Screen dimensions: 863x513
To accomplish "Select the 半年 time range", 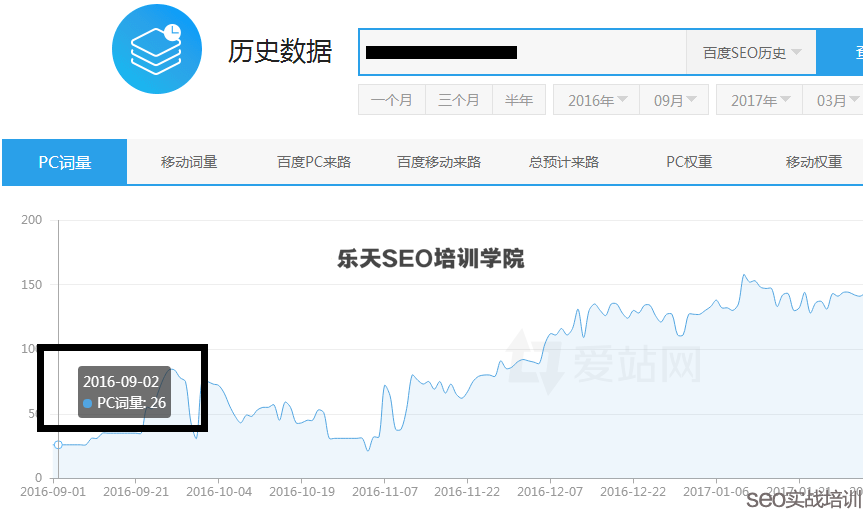I will (x=519, y=100).
